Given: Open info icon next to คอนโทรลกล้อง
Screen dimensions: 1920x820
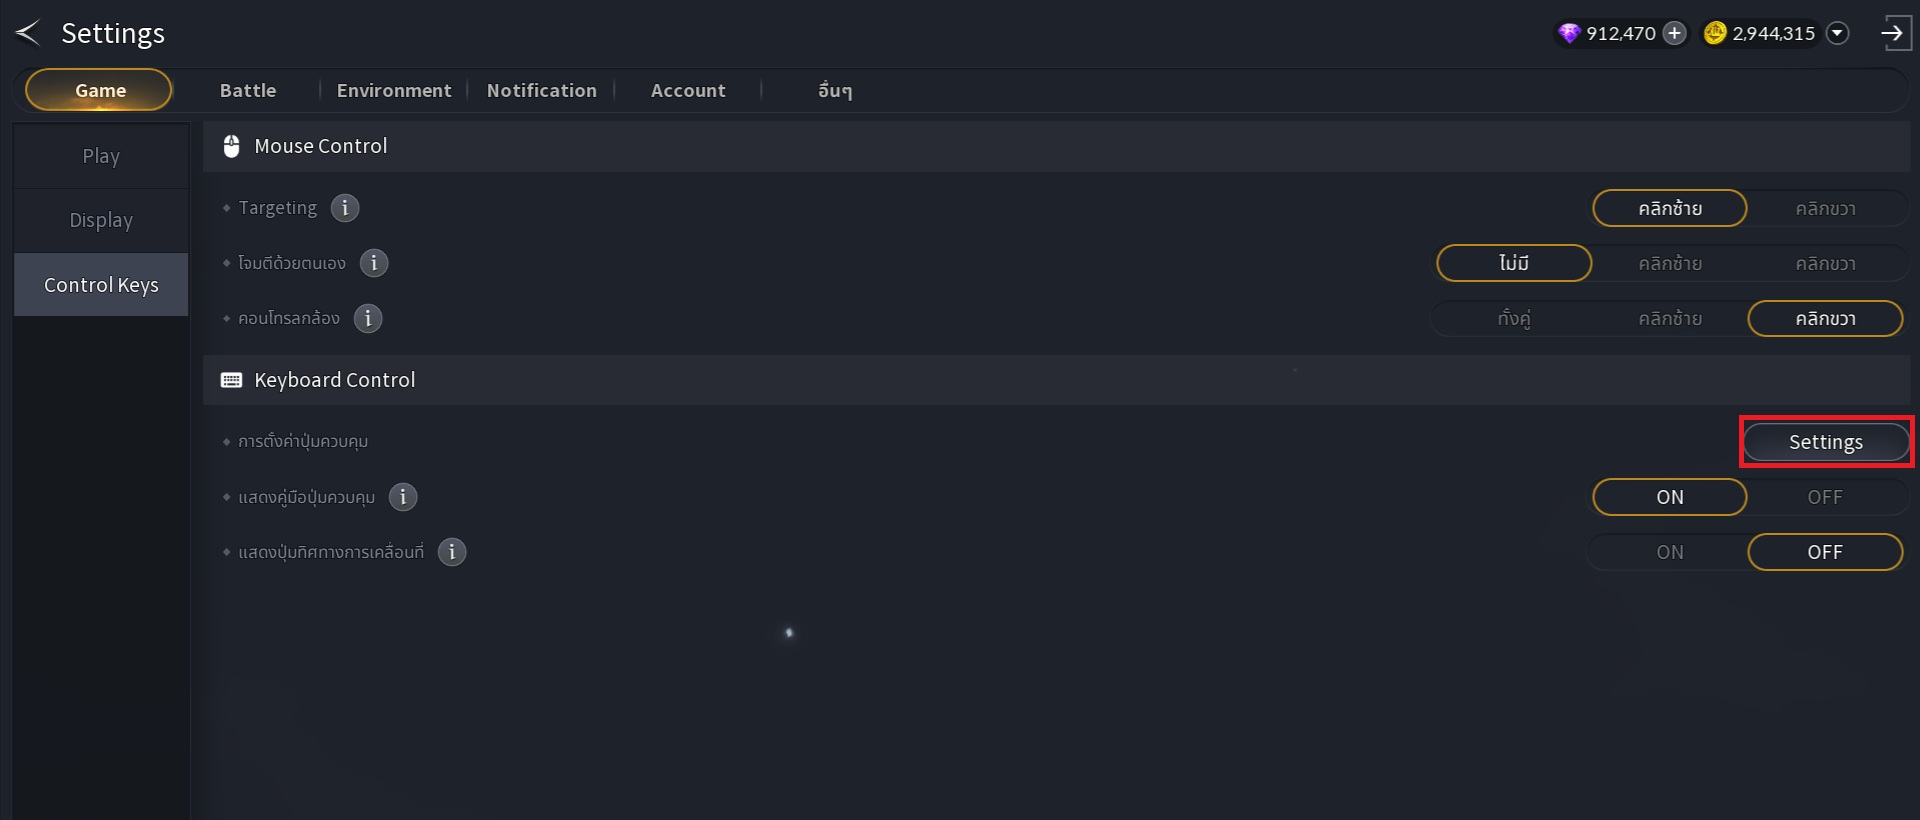Looking at the screenshot, I should (x=368, y=318).
